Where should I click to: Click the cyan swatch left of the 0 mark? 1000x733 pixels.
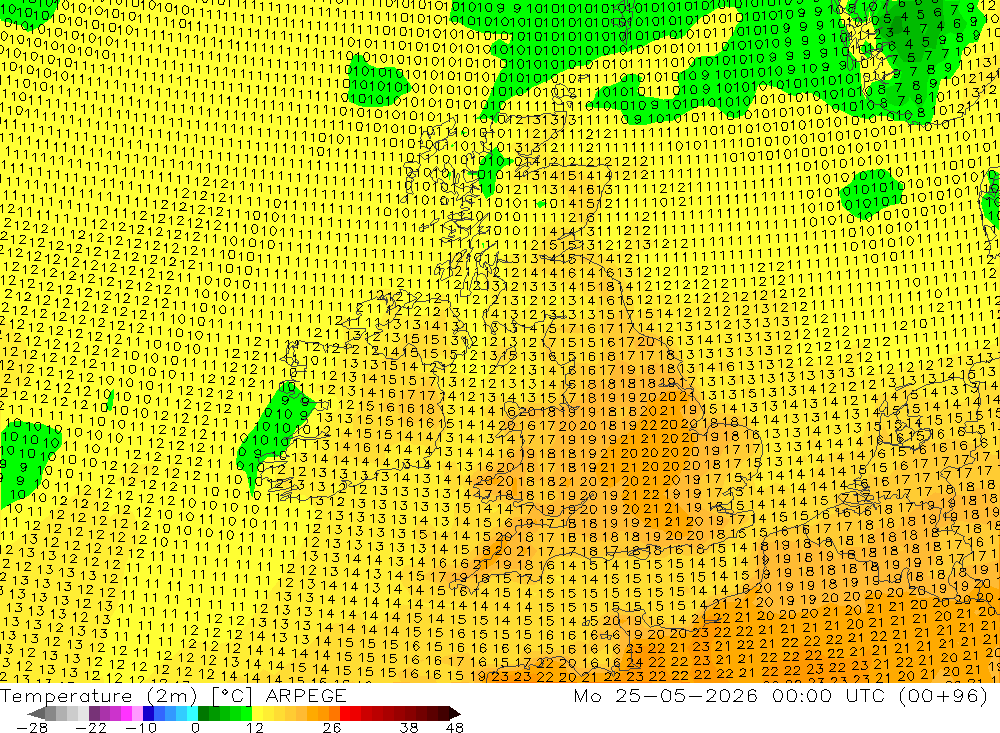pyautogui.click(x=192, y=713)
